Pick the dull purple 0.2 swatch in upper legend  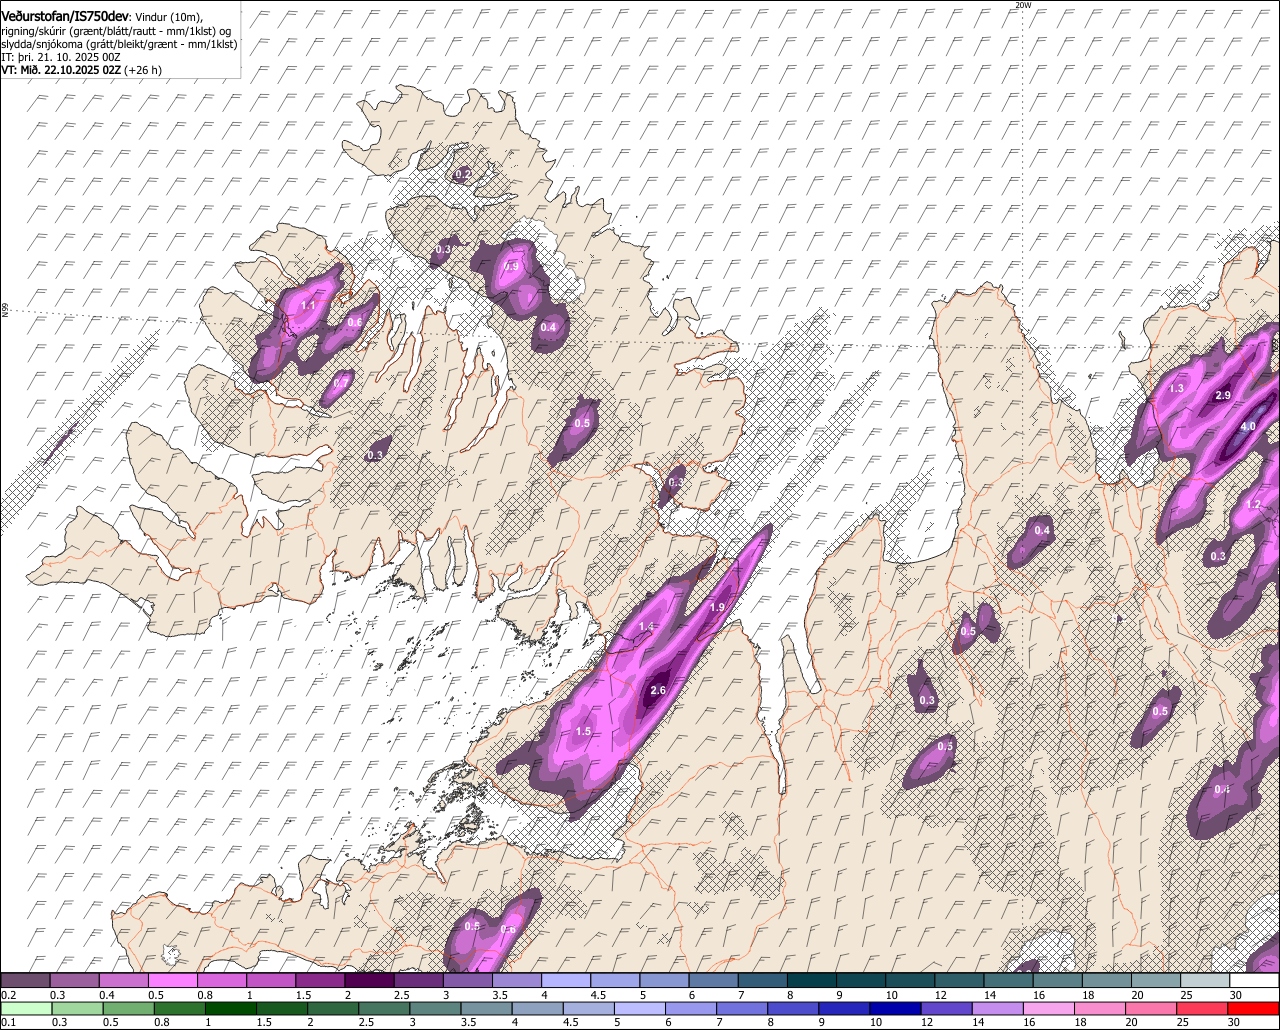pos(25,981)
